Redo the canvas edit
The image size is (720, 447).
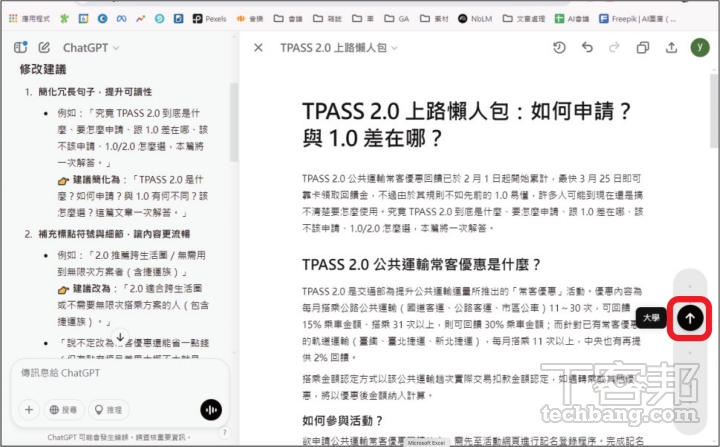(x=614, y=47)
